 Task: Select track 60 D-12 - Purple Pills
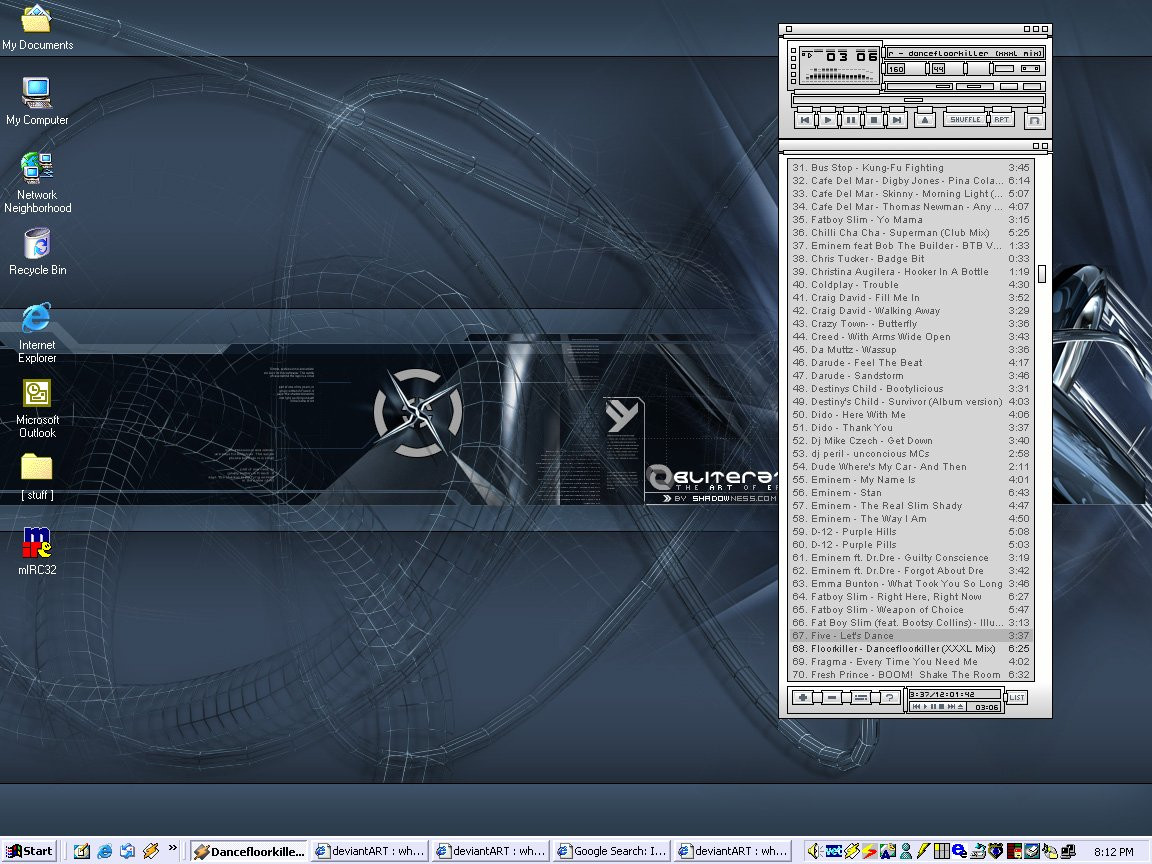(x=910, y=544)
